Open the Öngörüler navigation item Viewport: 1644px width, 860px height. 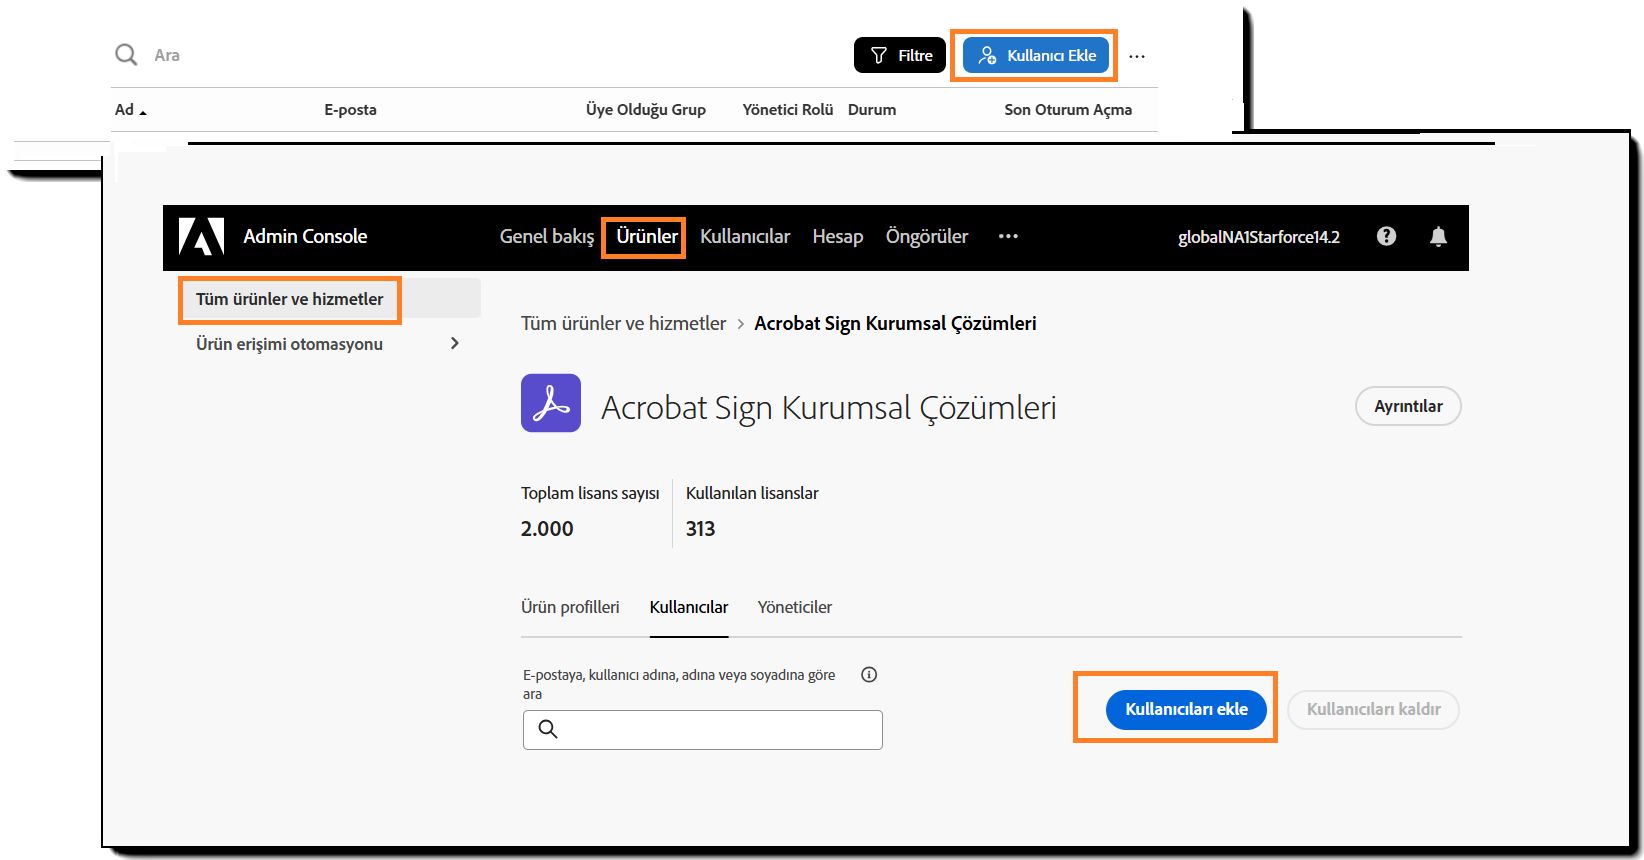tap(927, 236)
